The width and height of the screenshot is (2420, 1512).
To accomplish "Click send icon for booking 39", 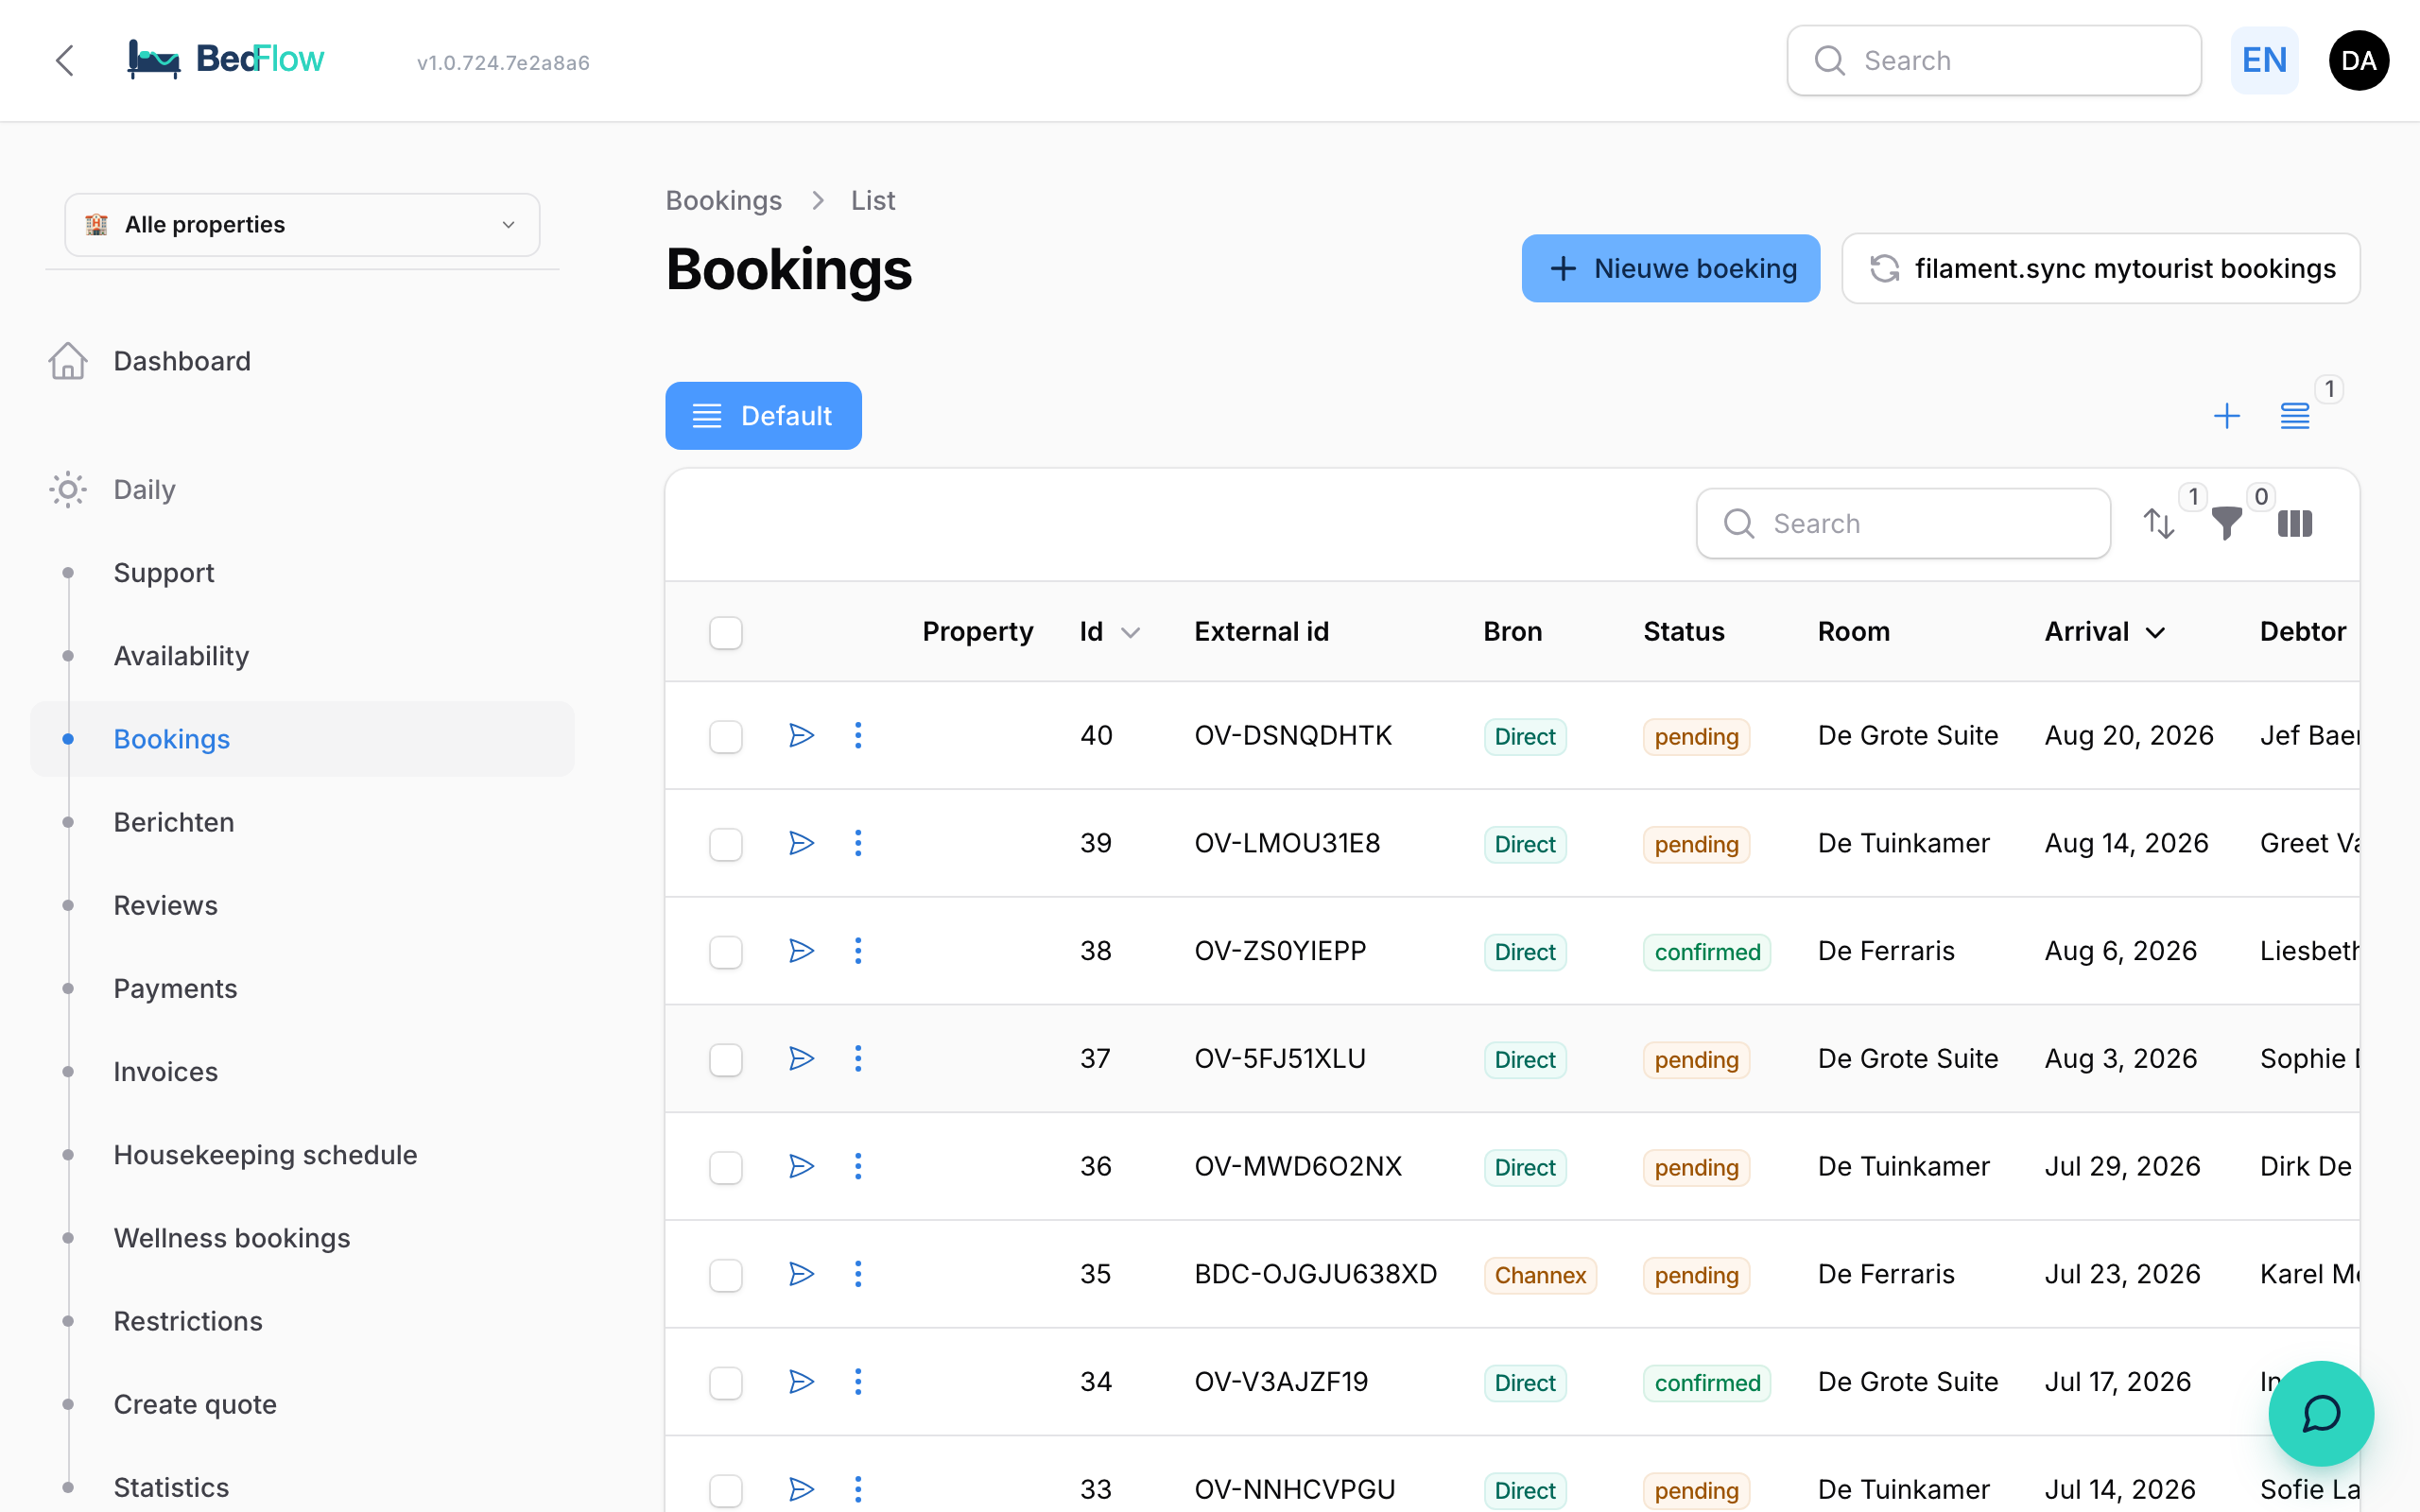I will [801, 843].
